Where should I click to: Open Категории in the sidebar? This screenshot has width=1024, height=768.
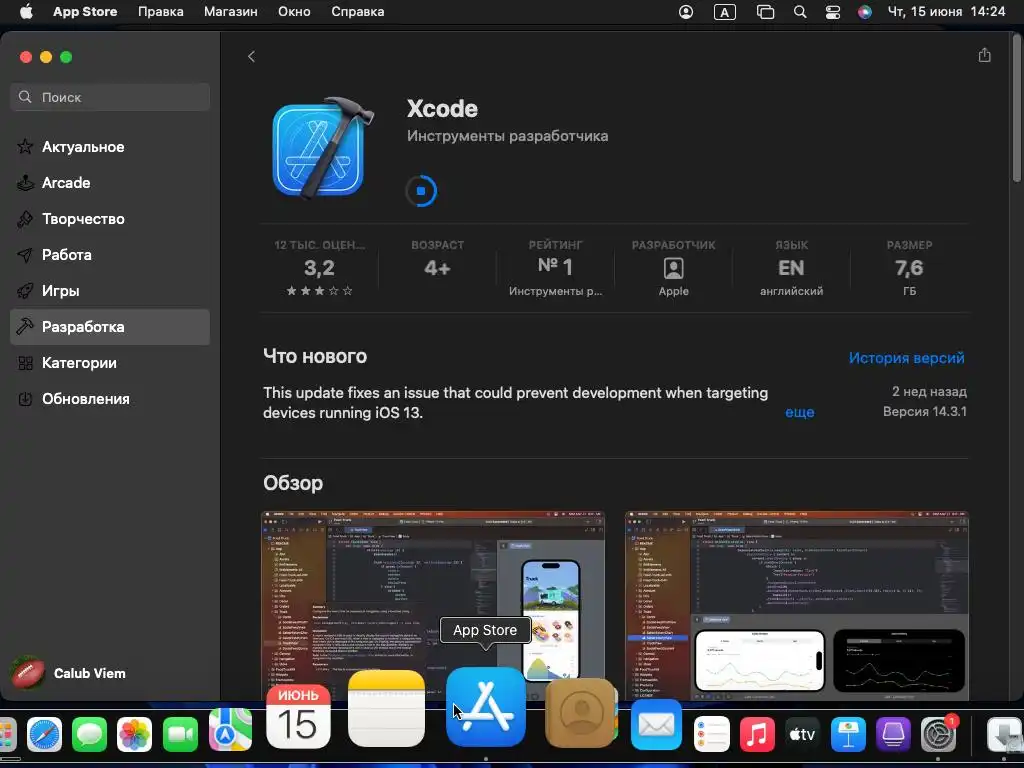point(110,362)
